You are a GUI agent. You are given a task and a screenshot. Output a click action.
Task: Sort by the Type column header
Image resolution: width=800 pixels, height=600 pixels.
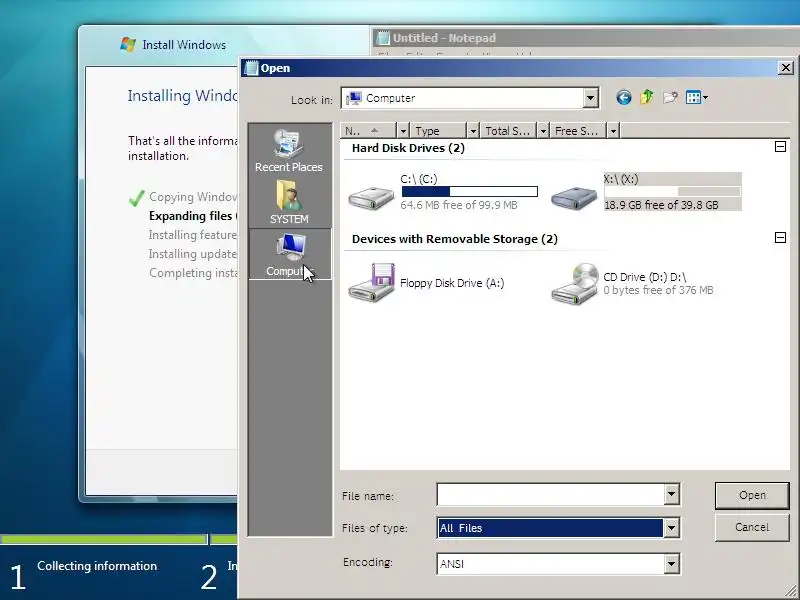click(439, 131)
